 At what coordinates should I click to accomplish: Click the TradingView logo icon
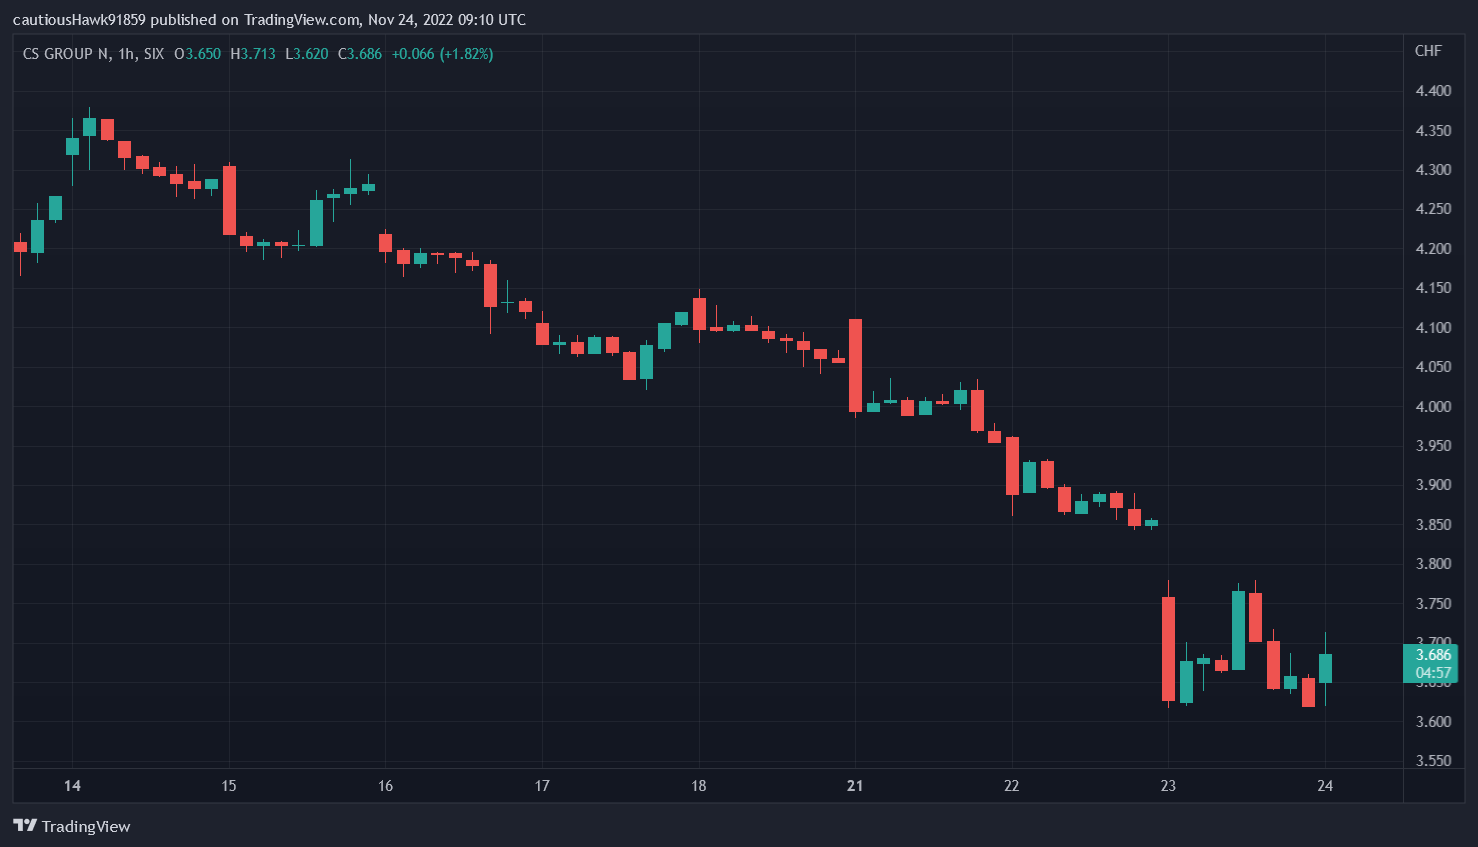point(25,826)
